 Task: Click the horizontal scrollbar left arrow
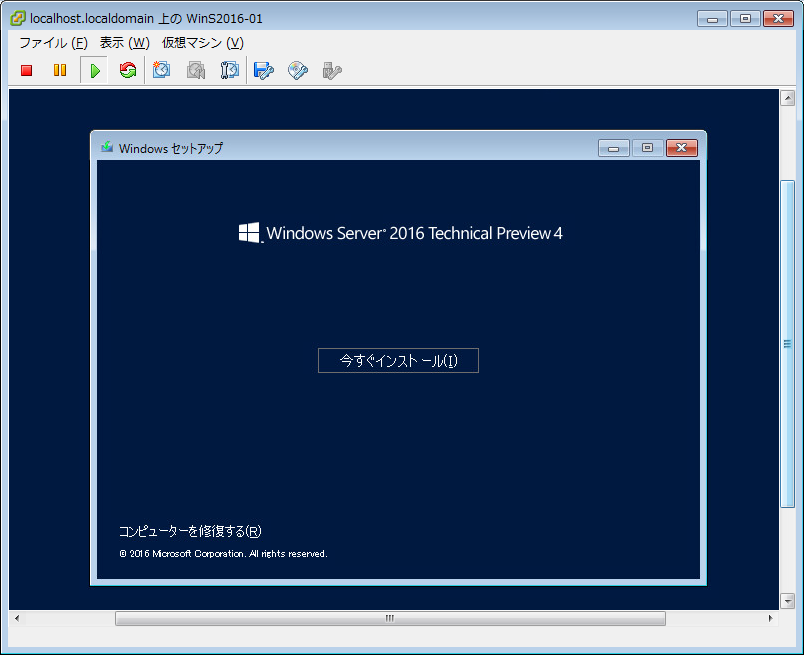click(x=17, y=619)
